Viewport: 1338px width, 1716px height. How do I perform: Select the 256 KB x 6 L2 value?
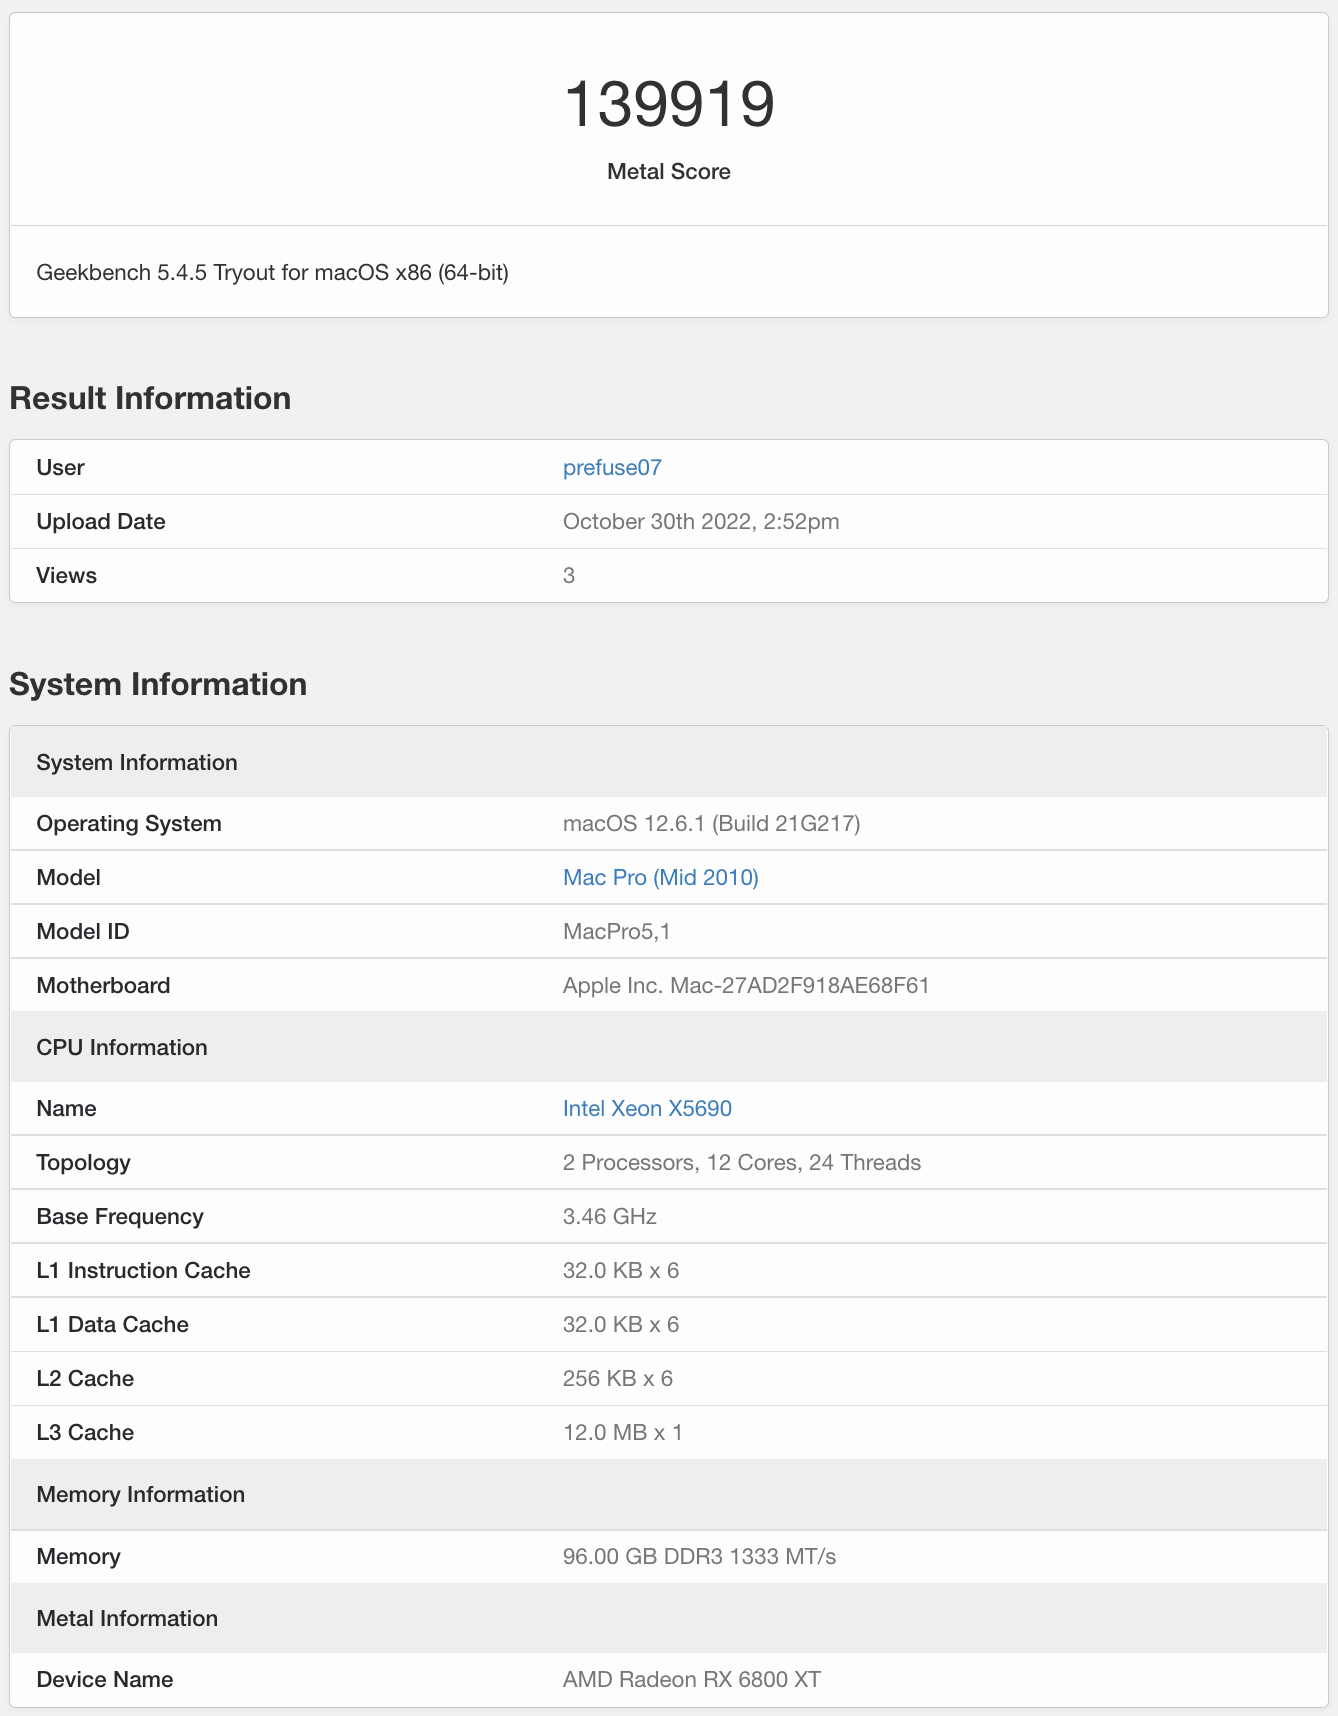pyautogui.click(x=618, y=1378)
